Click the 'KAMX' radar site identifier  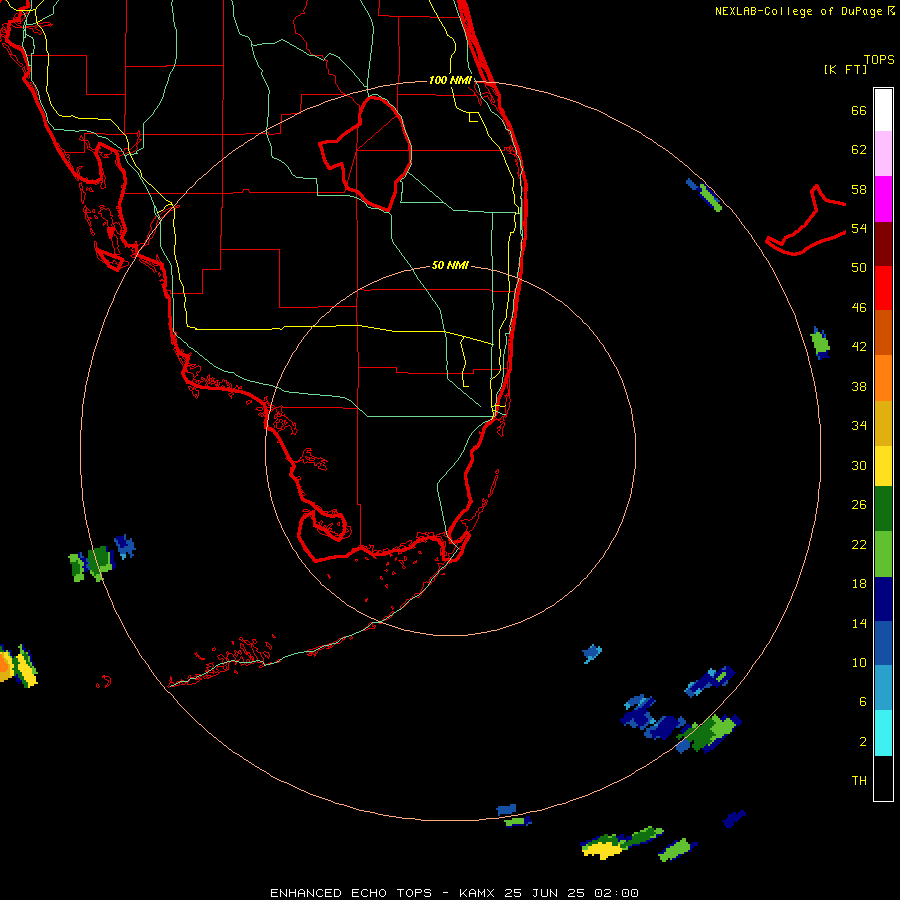(476, 893)
